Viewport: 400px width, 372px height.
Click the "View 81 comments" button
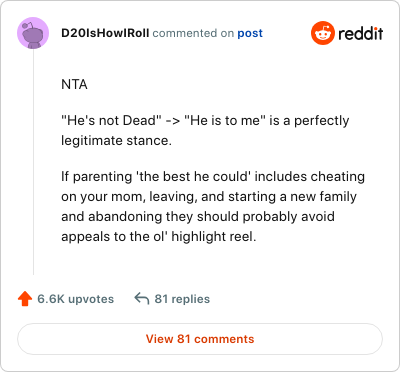(200, 339)
